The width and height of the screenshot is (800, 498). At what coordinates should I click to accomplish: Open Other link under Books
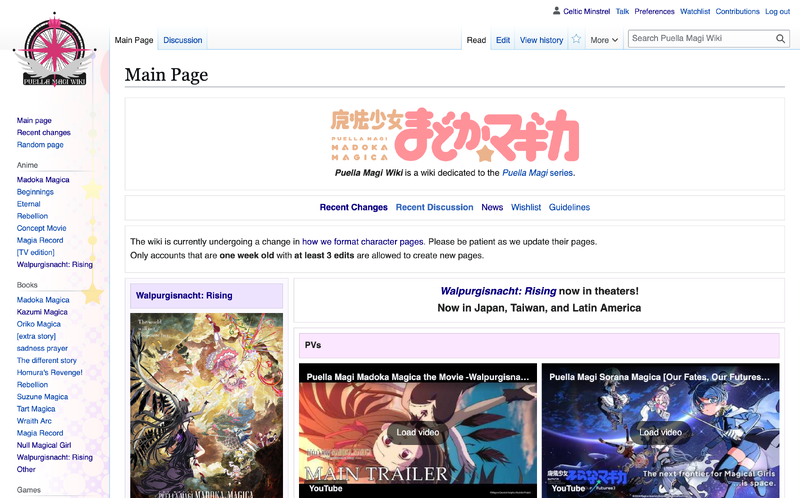click(26, 469)
